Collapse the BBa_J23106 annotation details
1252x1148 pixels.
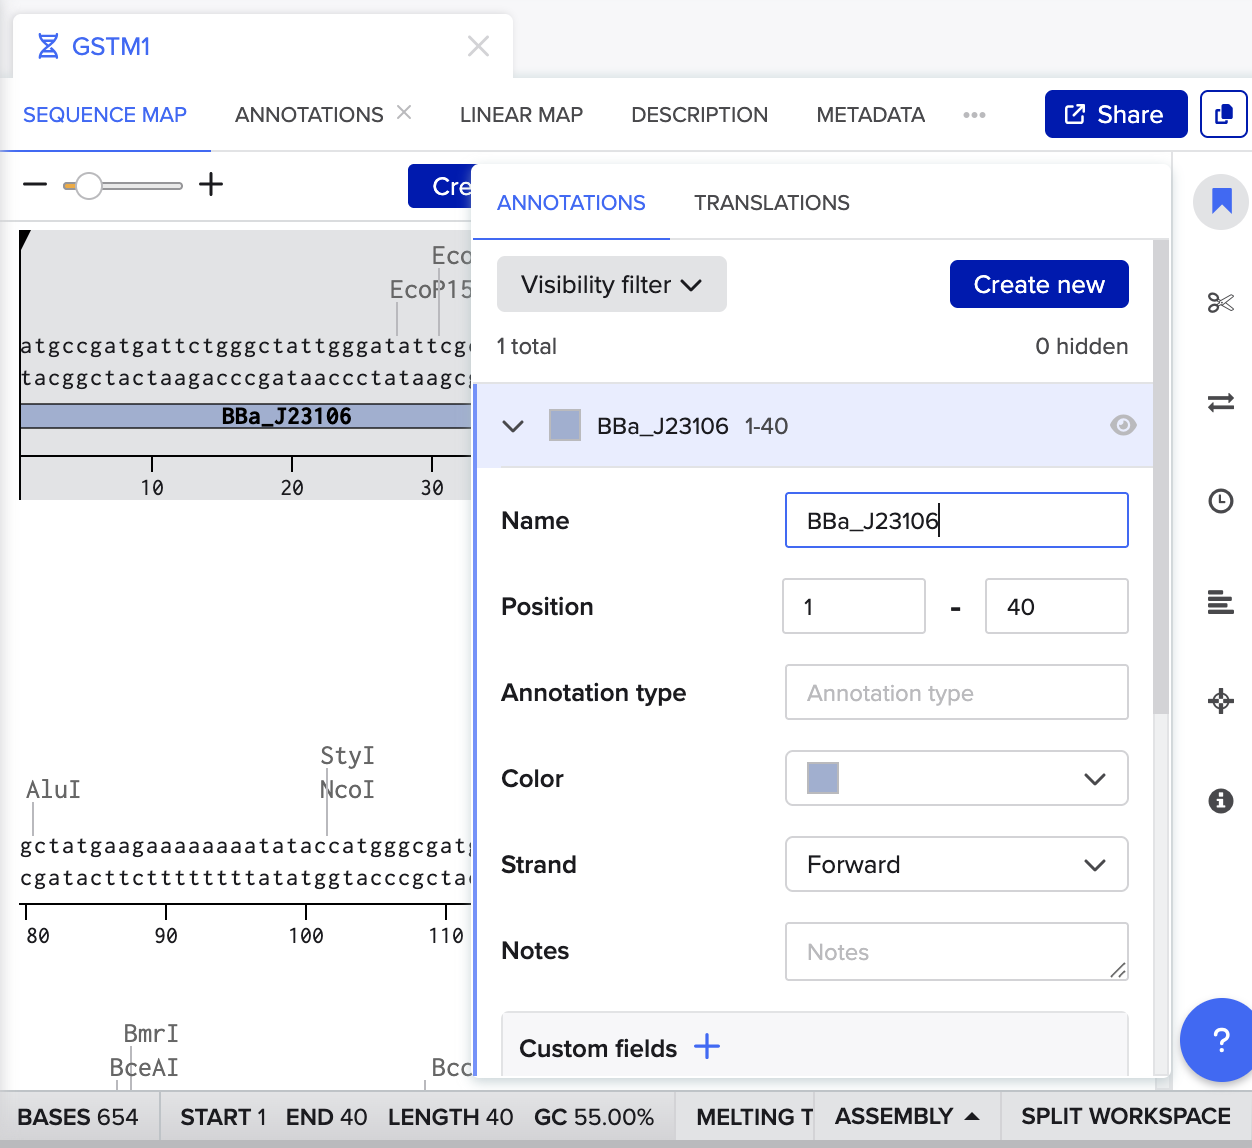point(513,426)
